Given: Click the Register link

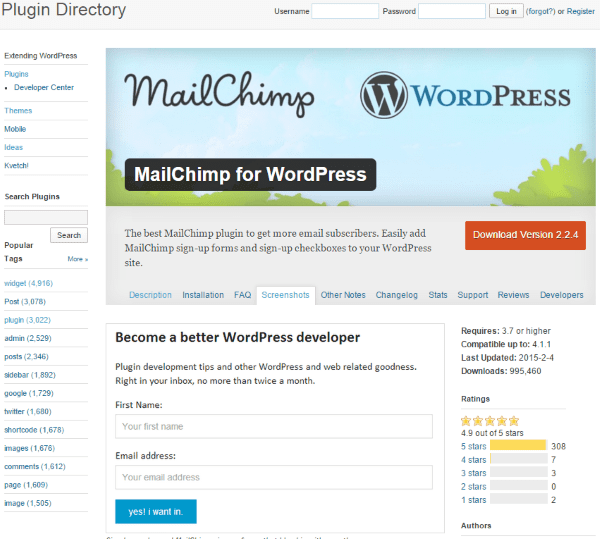Looking at the screenshot, I should coord(580,11).
